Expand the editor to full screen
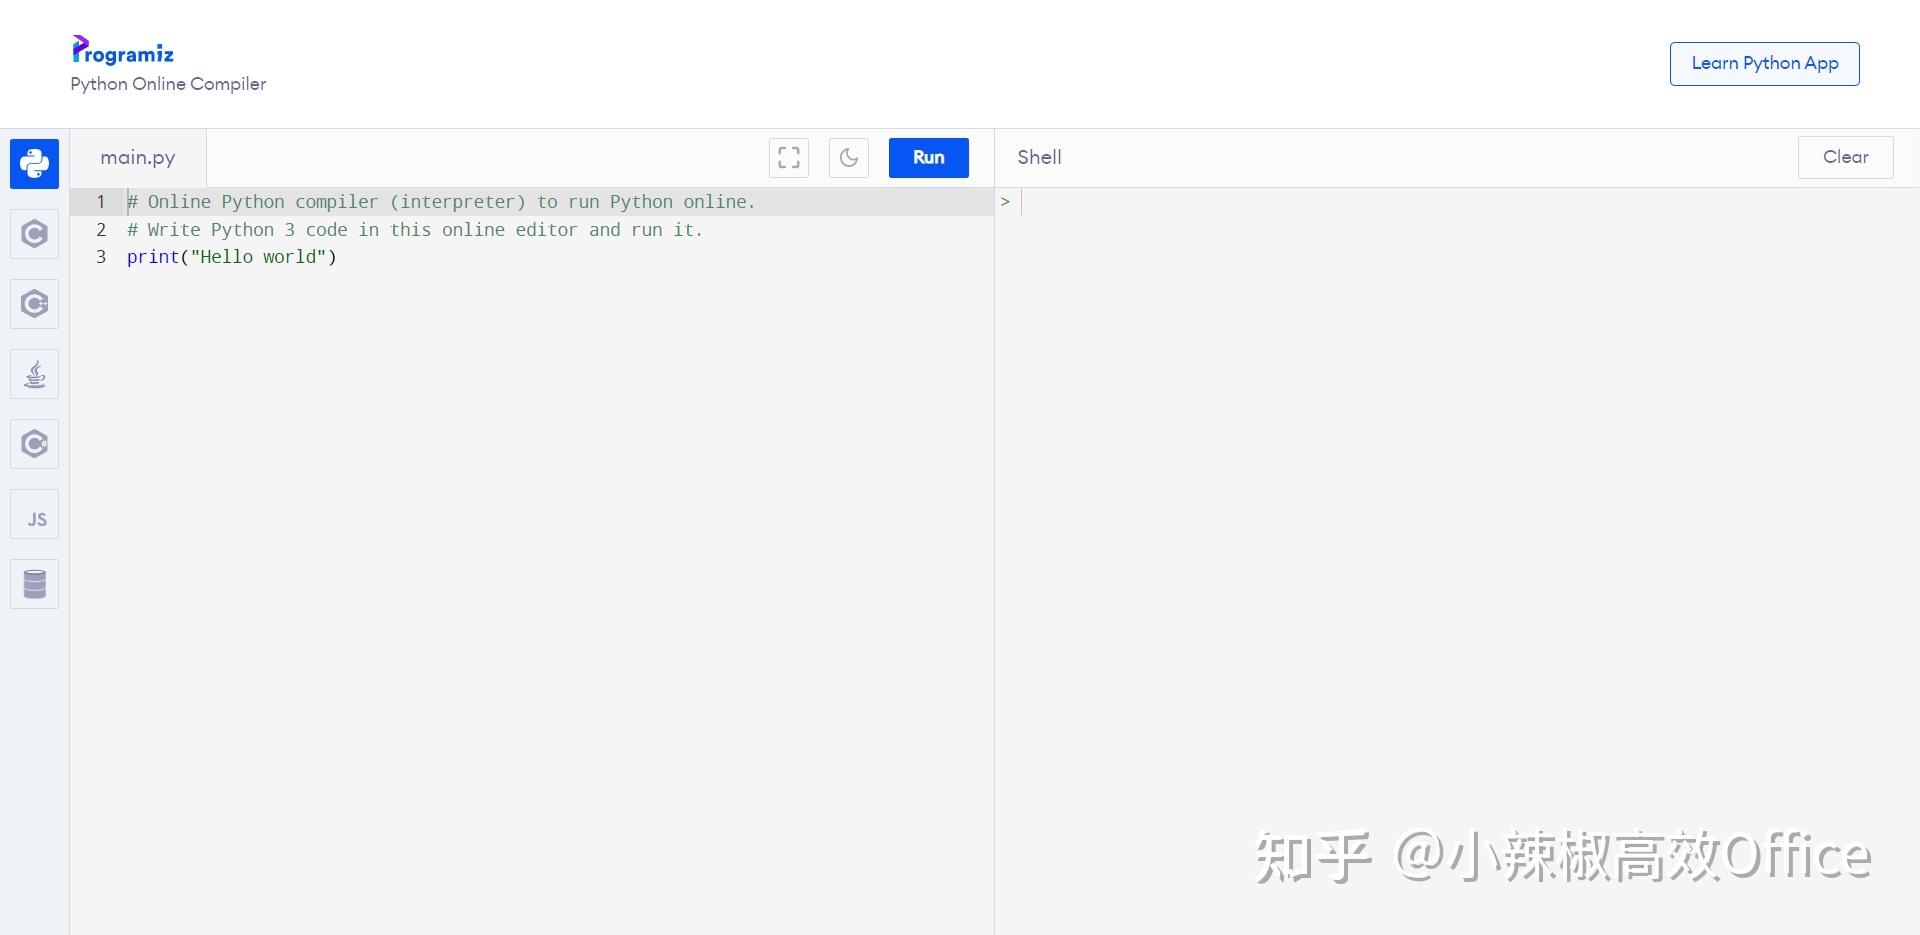The image size is (1920, 935). pyautogui.click(x=788, y=157)
